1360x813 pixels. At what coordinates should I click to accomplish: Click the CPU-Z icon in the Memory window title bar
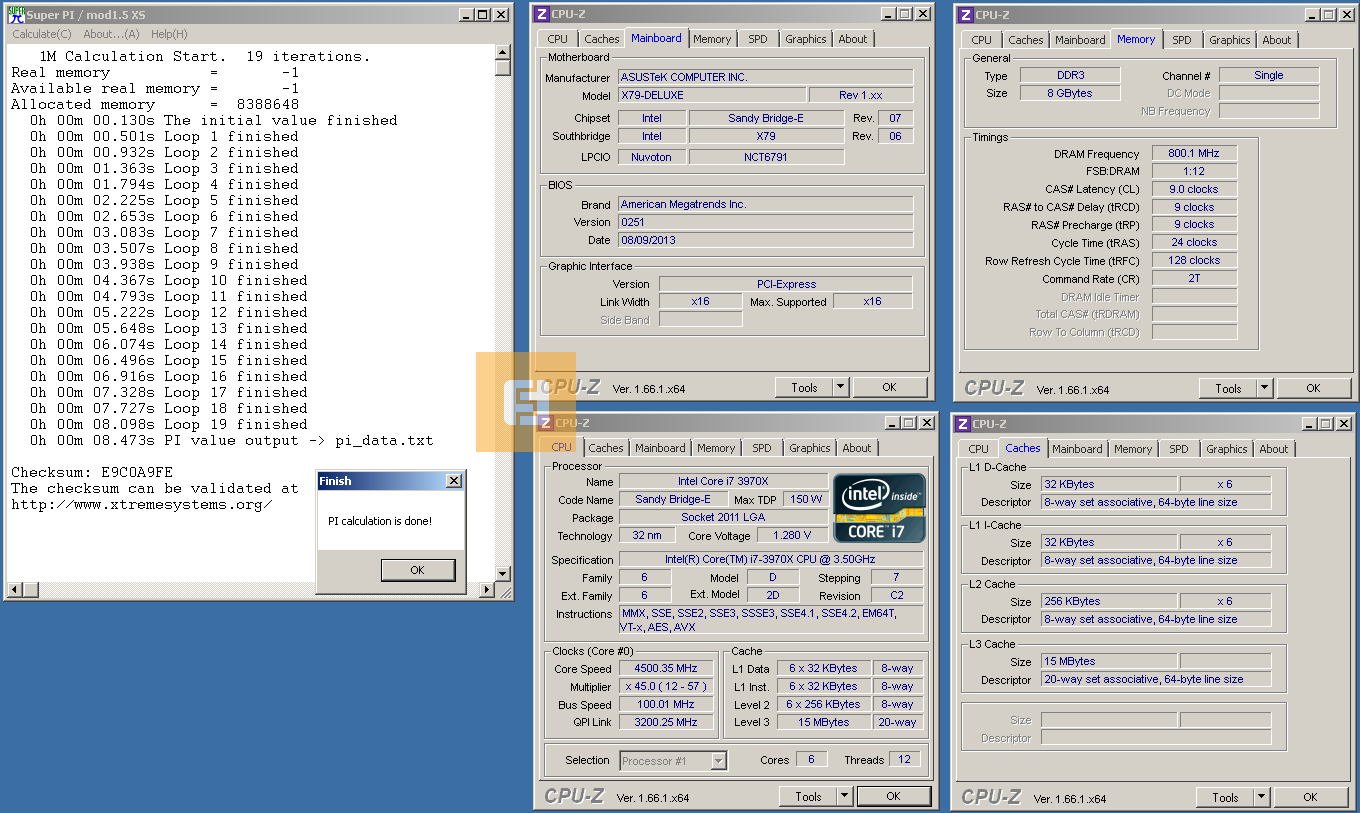[x=965, y=15]
